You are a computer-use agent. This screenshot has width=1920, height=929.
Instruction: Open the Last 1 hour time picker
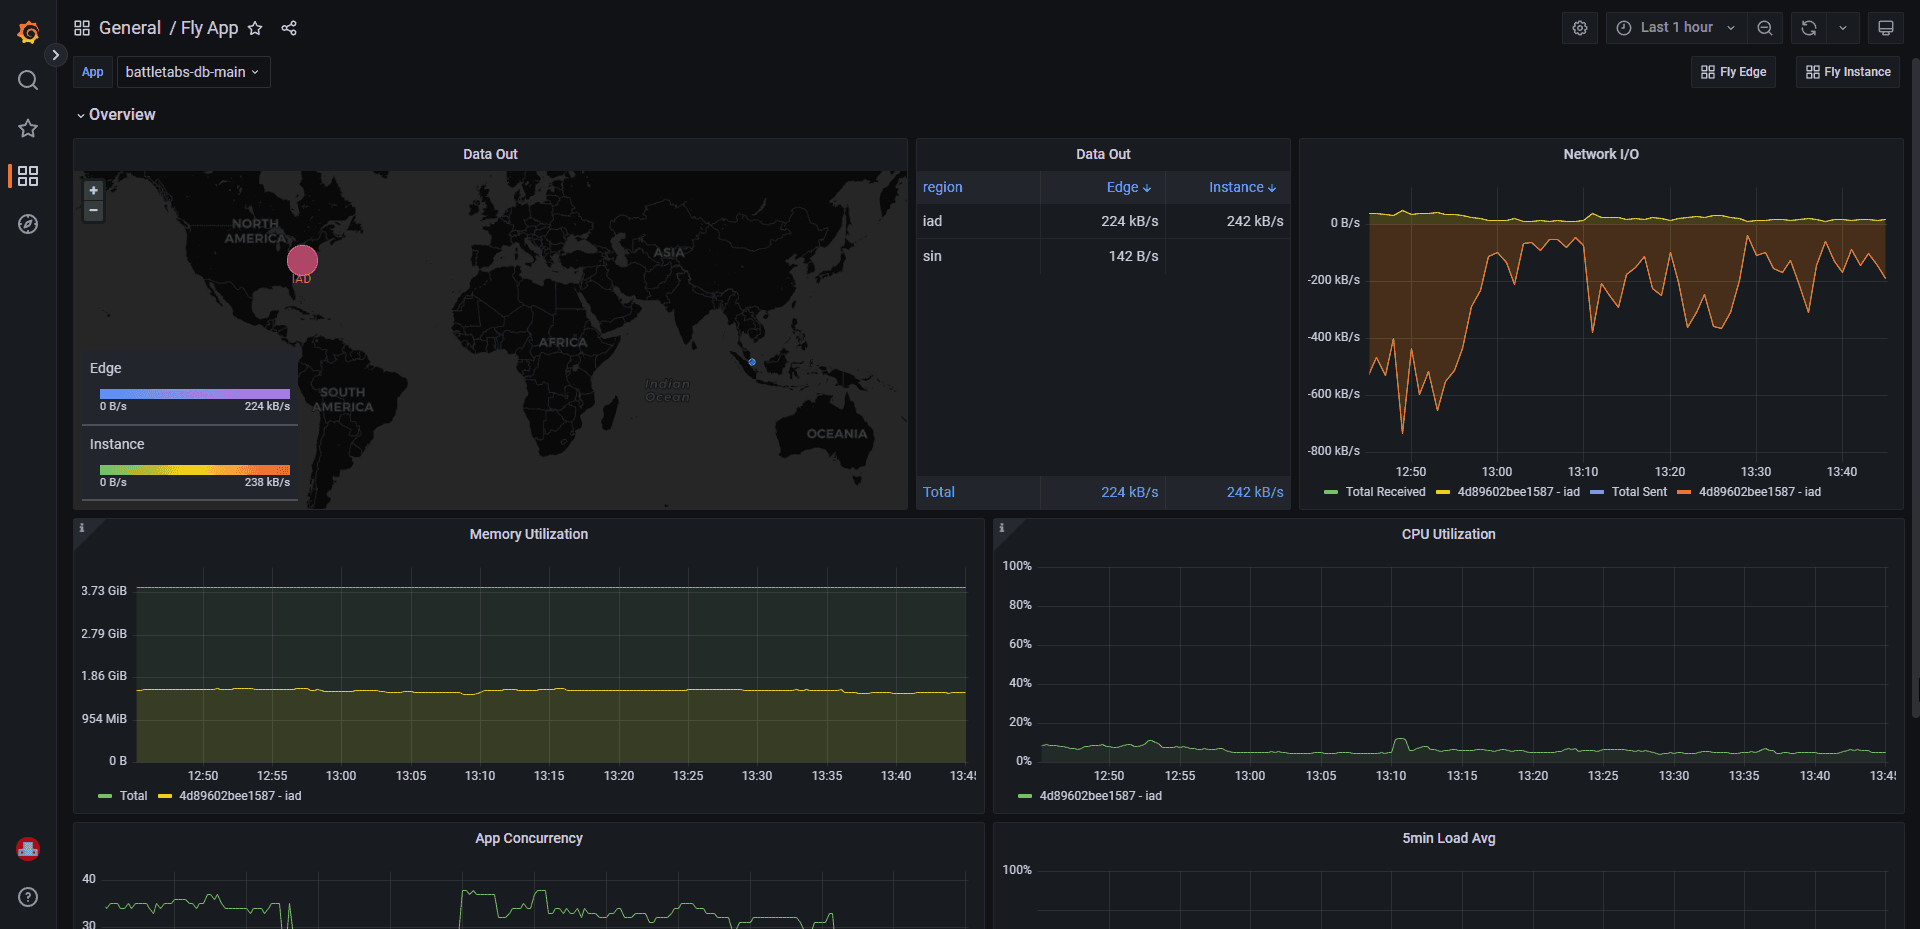(1676, 28)
